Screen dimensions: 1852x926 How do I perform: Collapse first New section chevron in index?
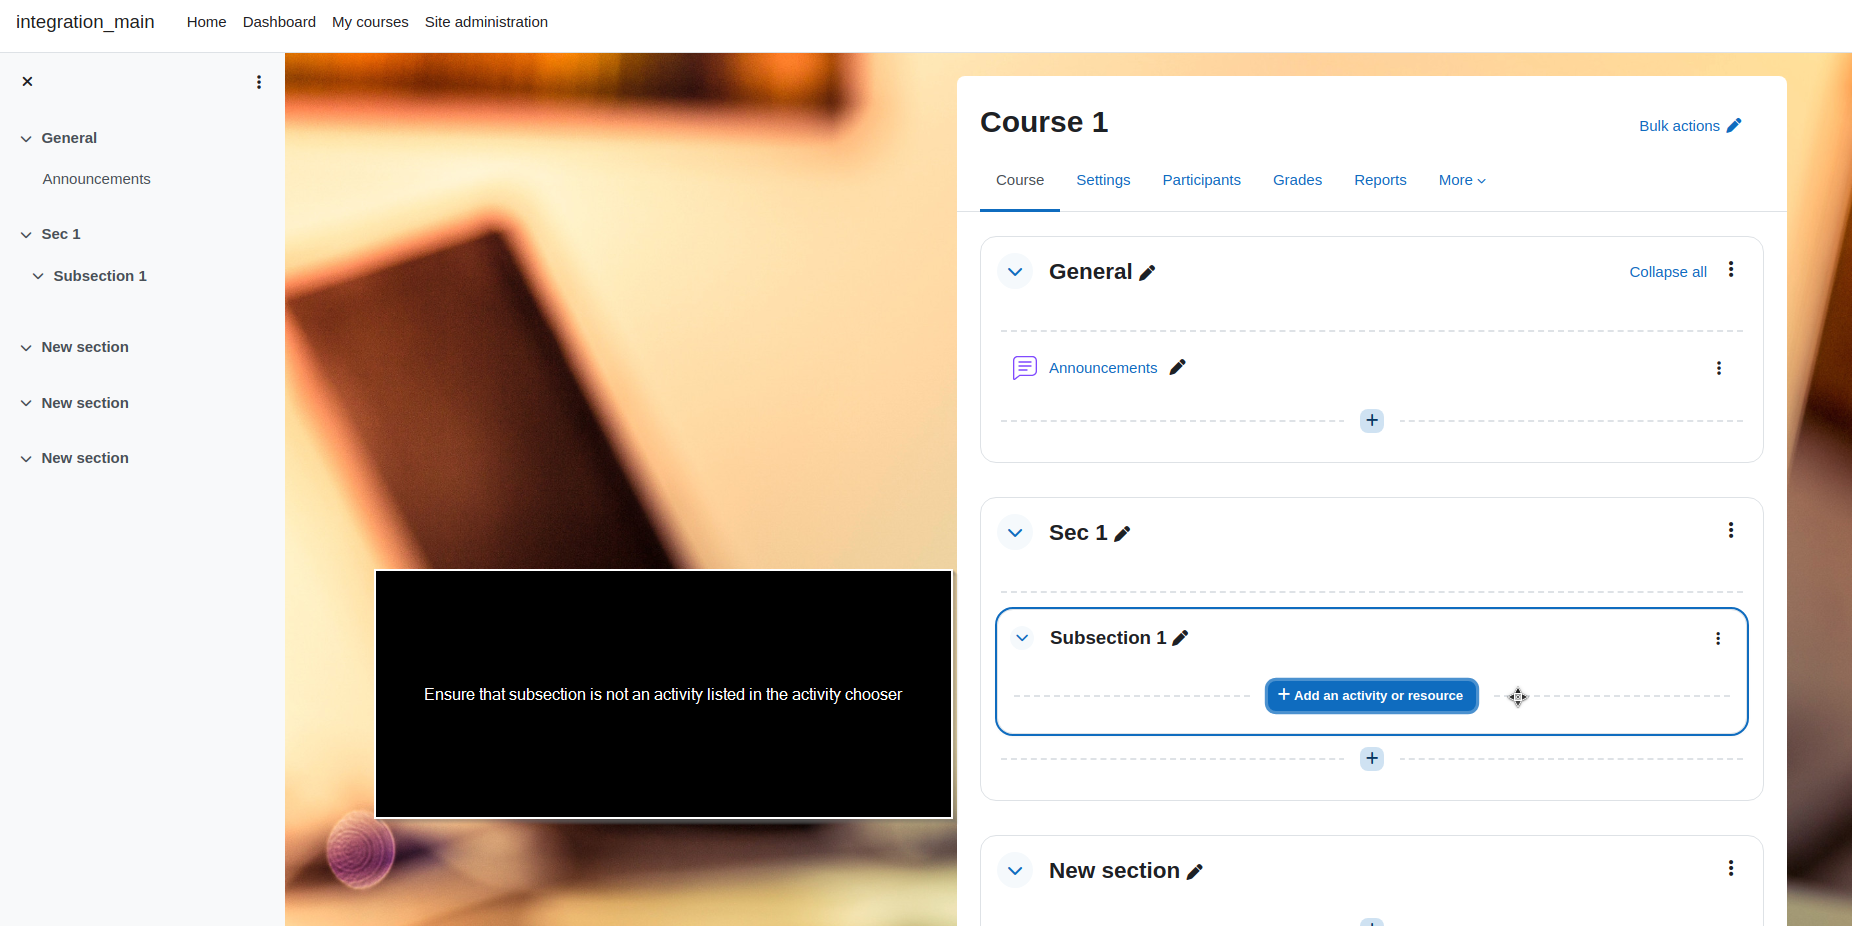(26, 348)
